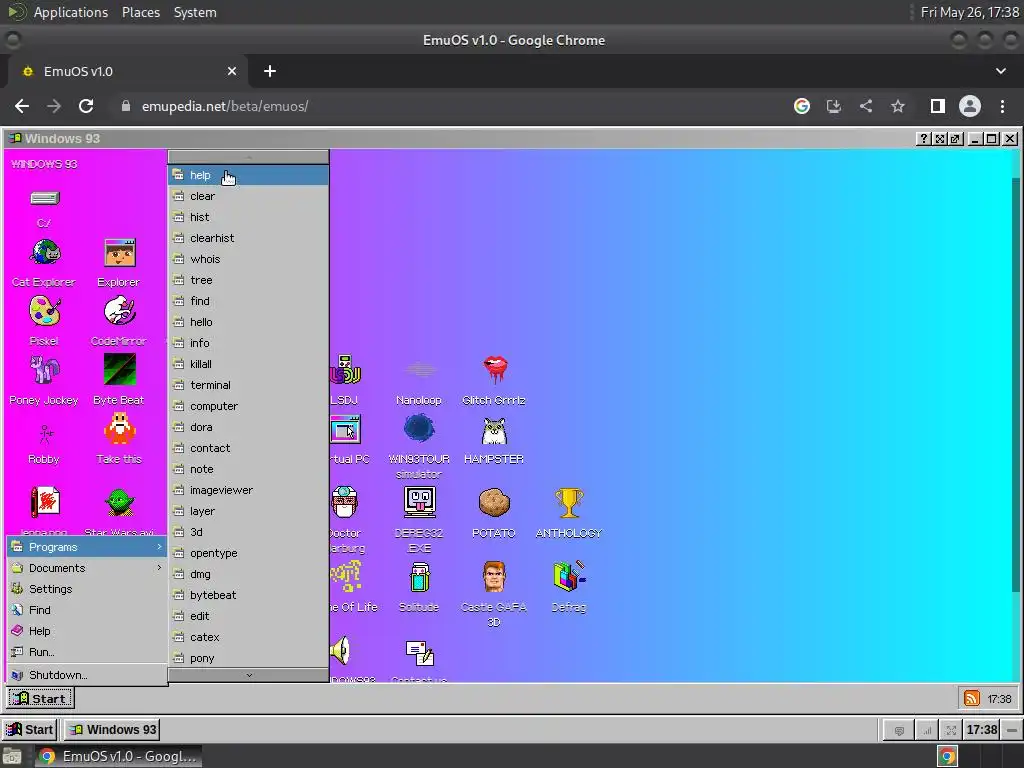Open the Chrome profile avatar
This screenshot has width=1024, height=768.
click(x=970, y=106)
